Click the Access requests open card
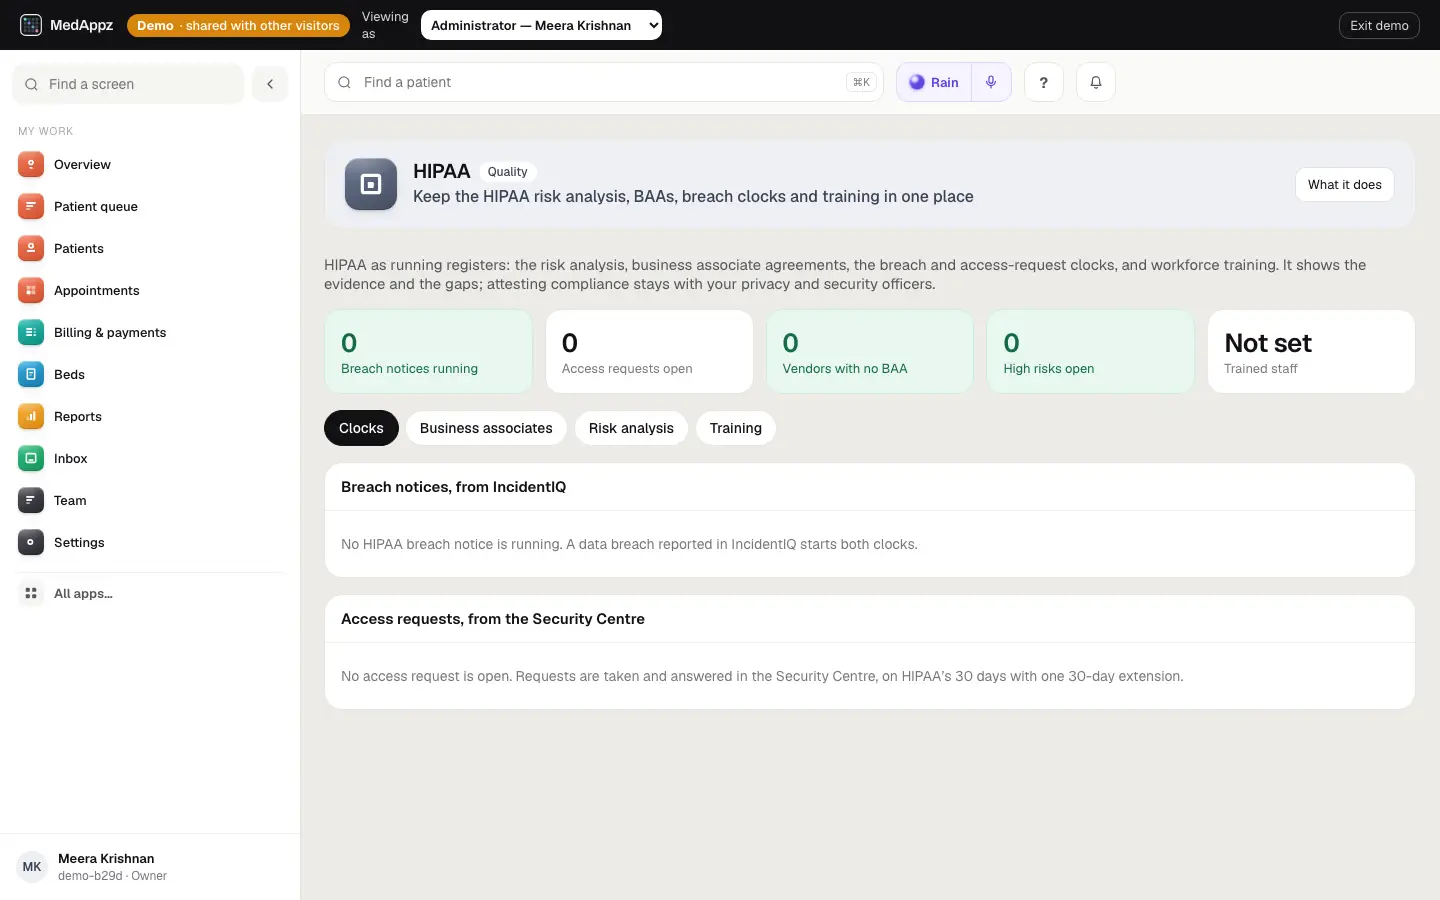The image size is (1440, 900). coord(649,352)
